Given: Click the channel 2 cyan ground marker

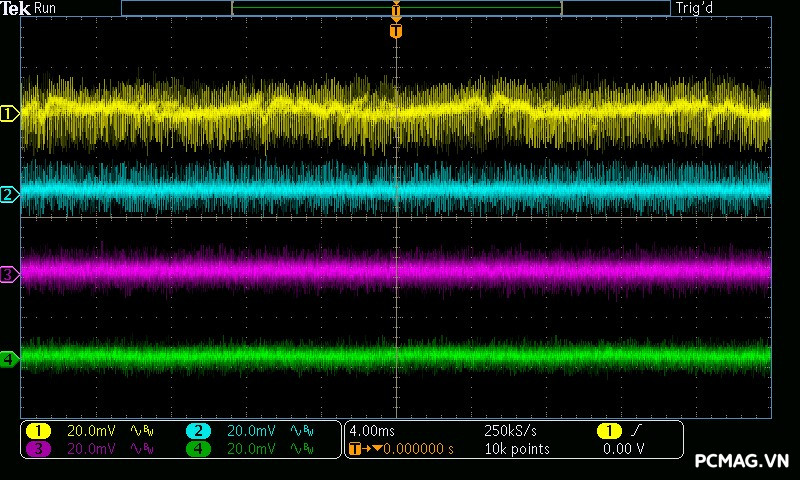Looking at the screenshot, I should coord(9,194).
